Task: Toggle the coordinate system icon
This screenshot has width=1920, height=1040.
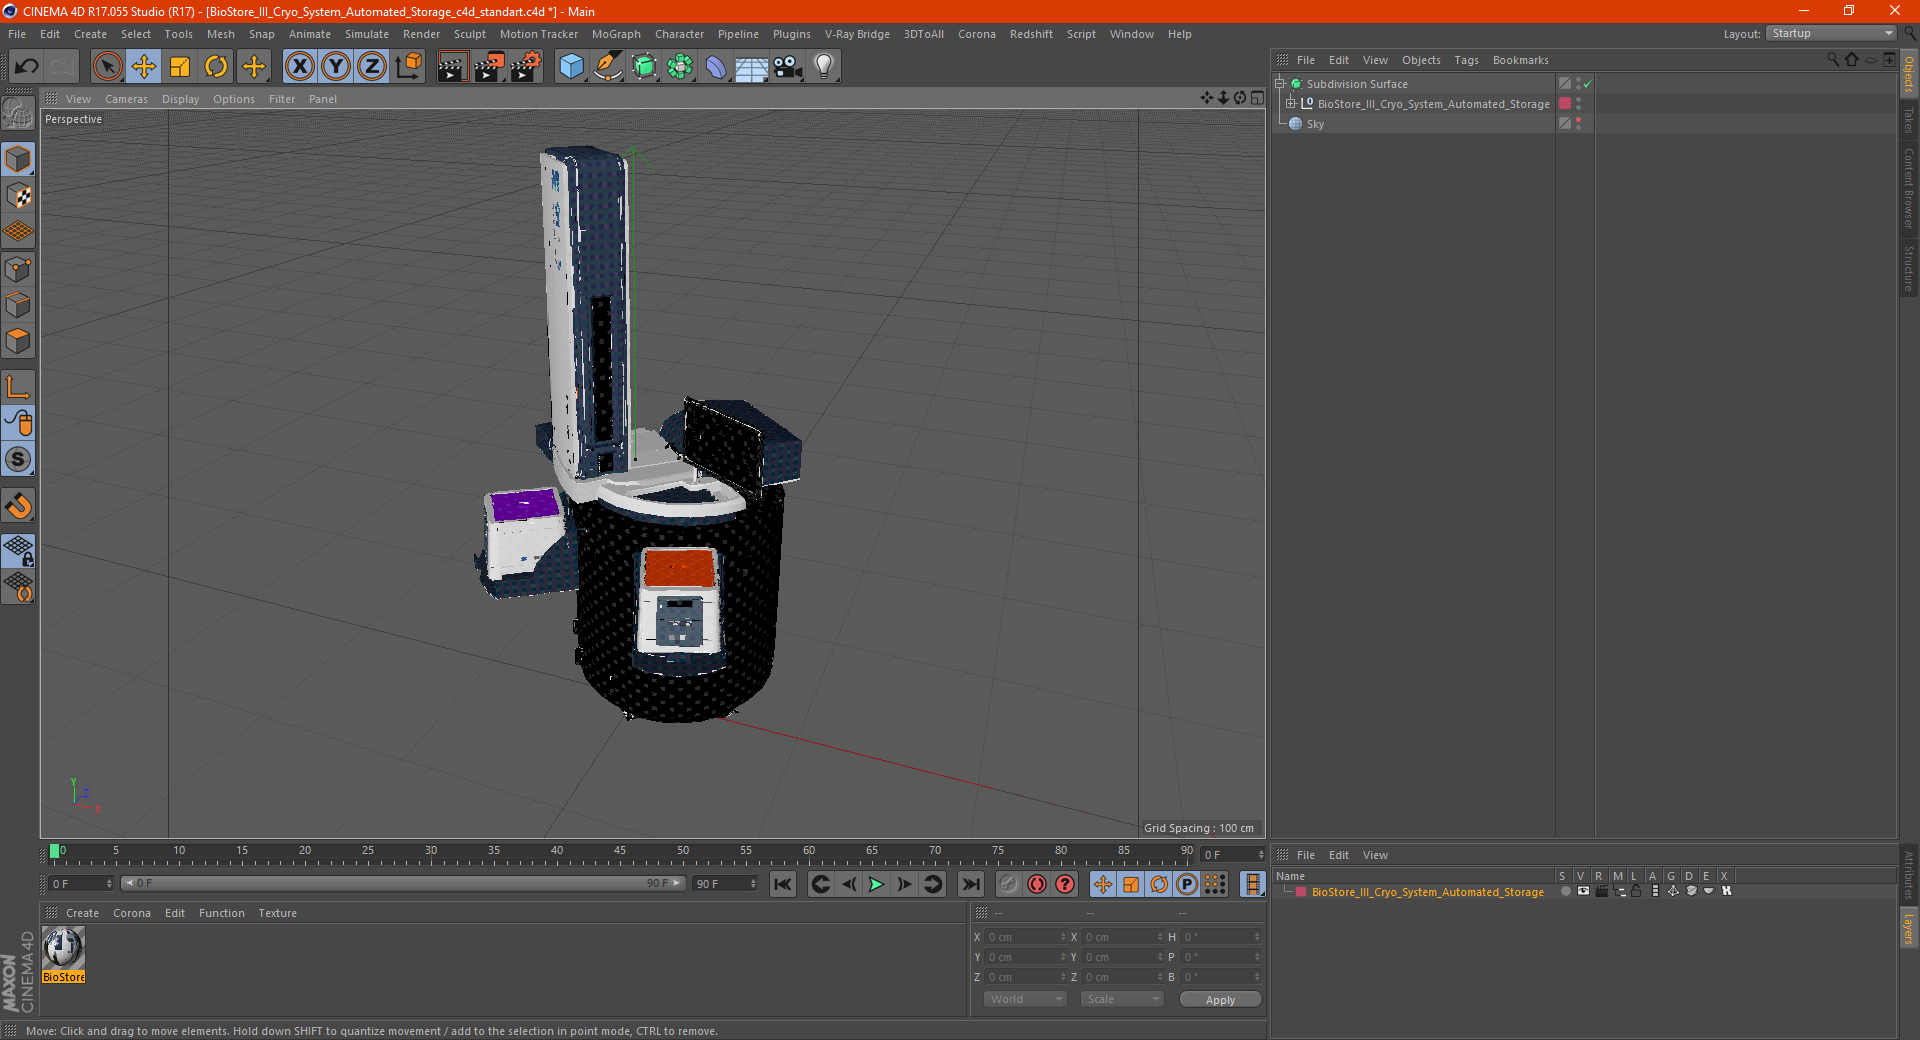Action: tap(408, 67)
